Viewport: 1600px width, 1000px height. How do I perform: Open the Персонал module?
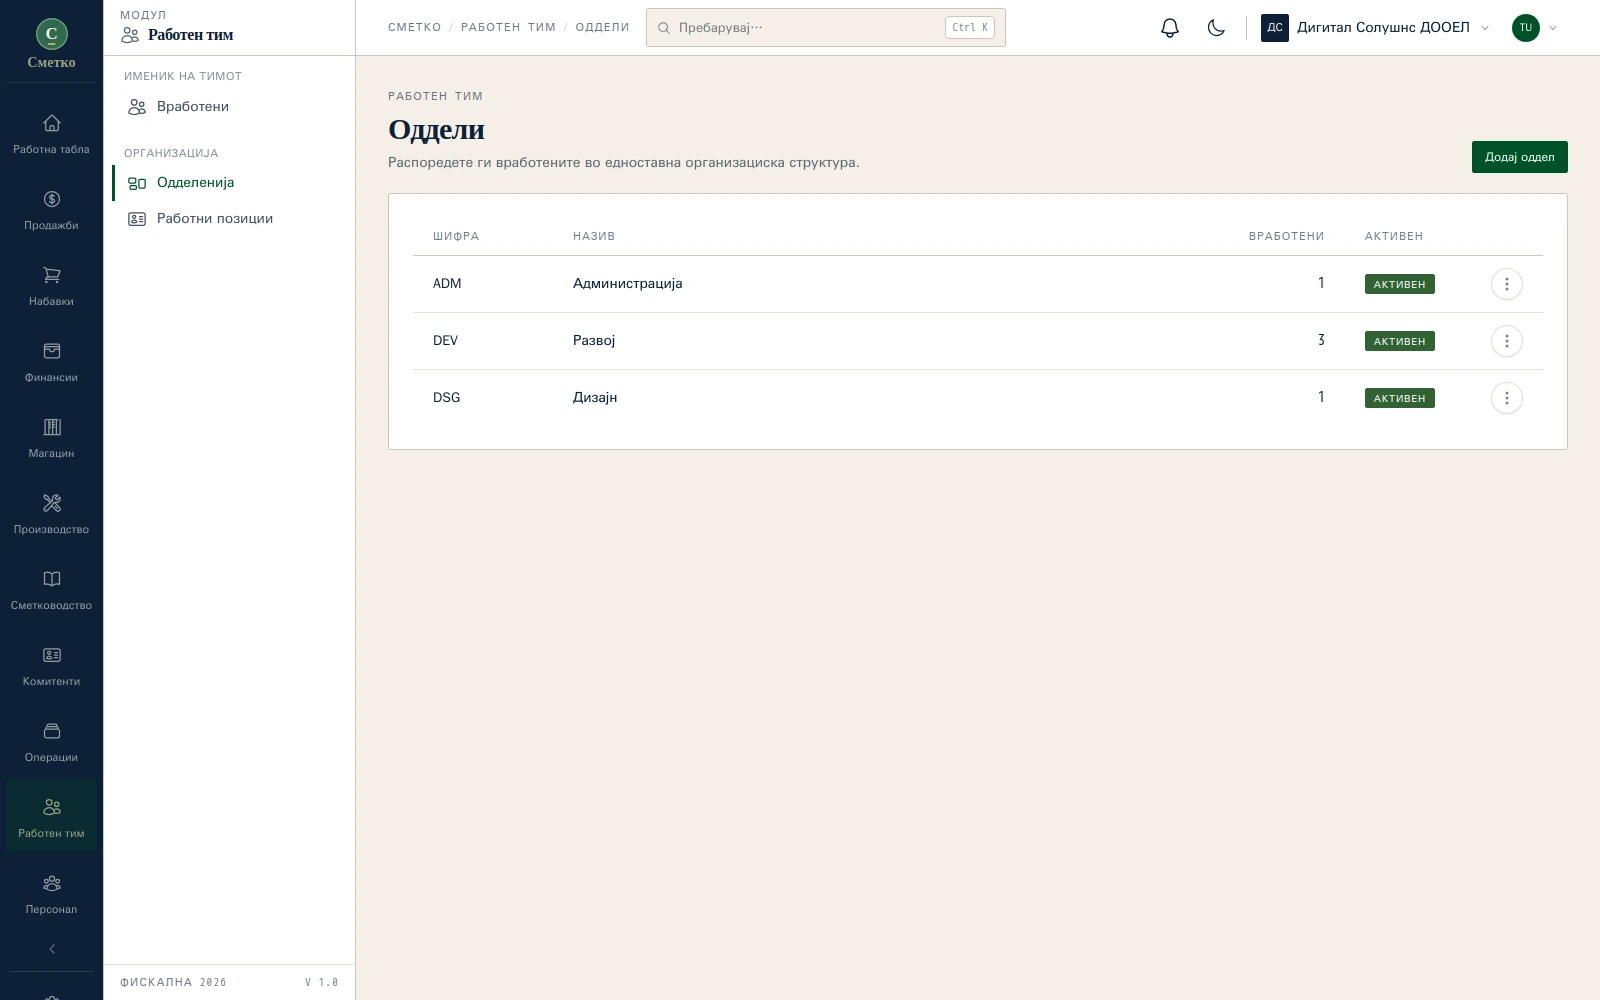click(x=51, y=895)
